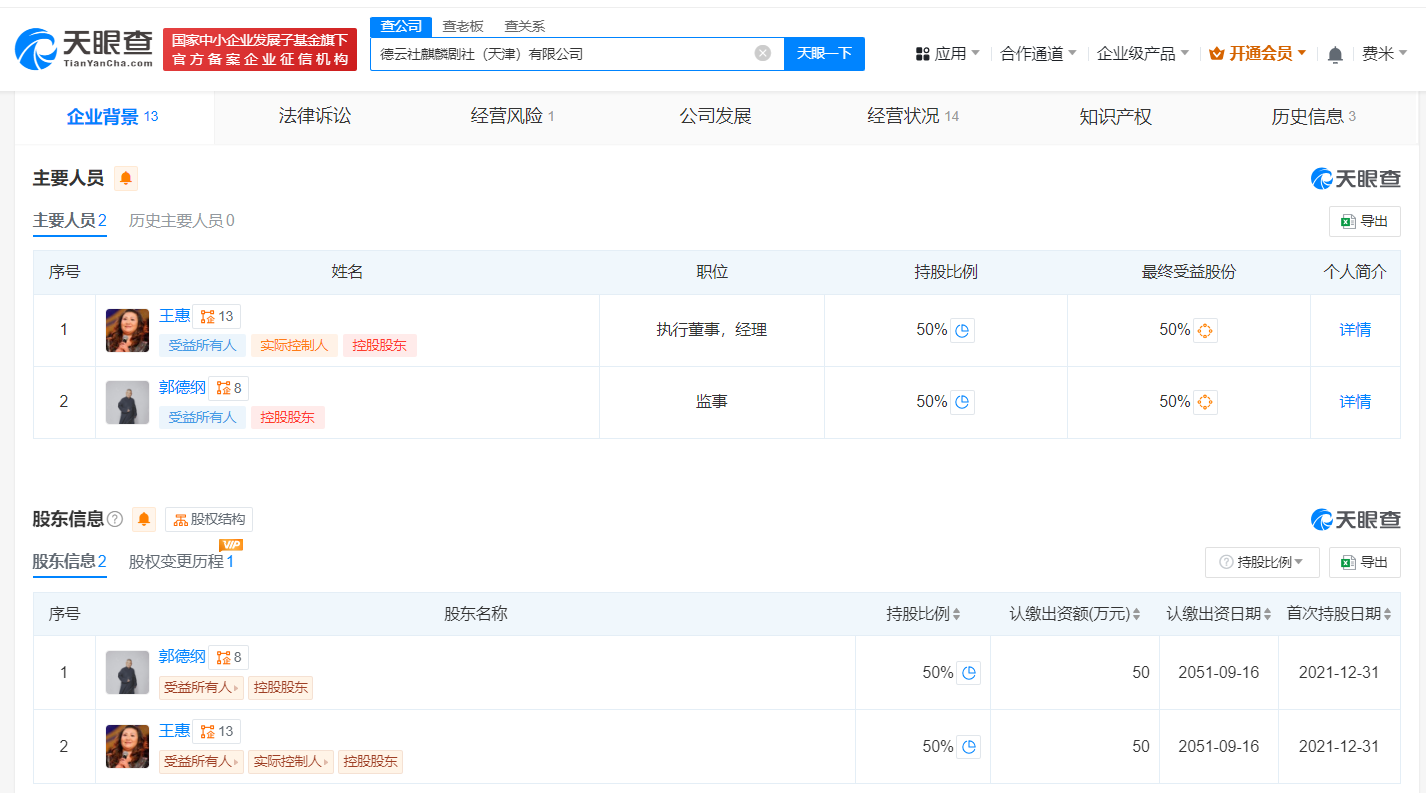
Task: Switch to the 法律诉讼 tab
Action: tap(314, 116)
